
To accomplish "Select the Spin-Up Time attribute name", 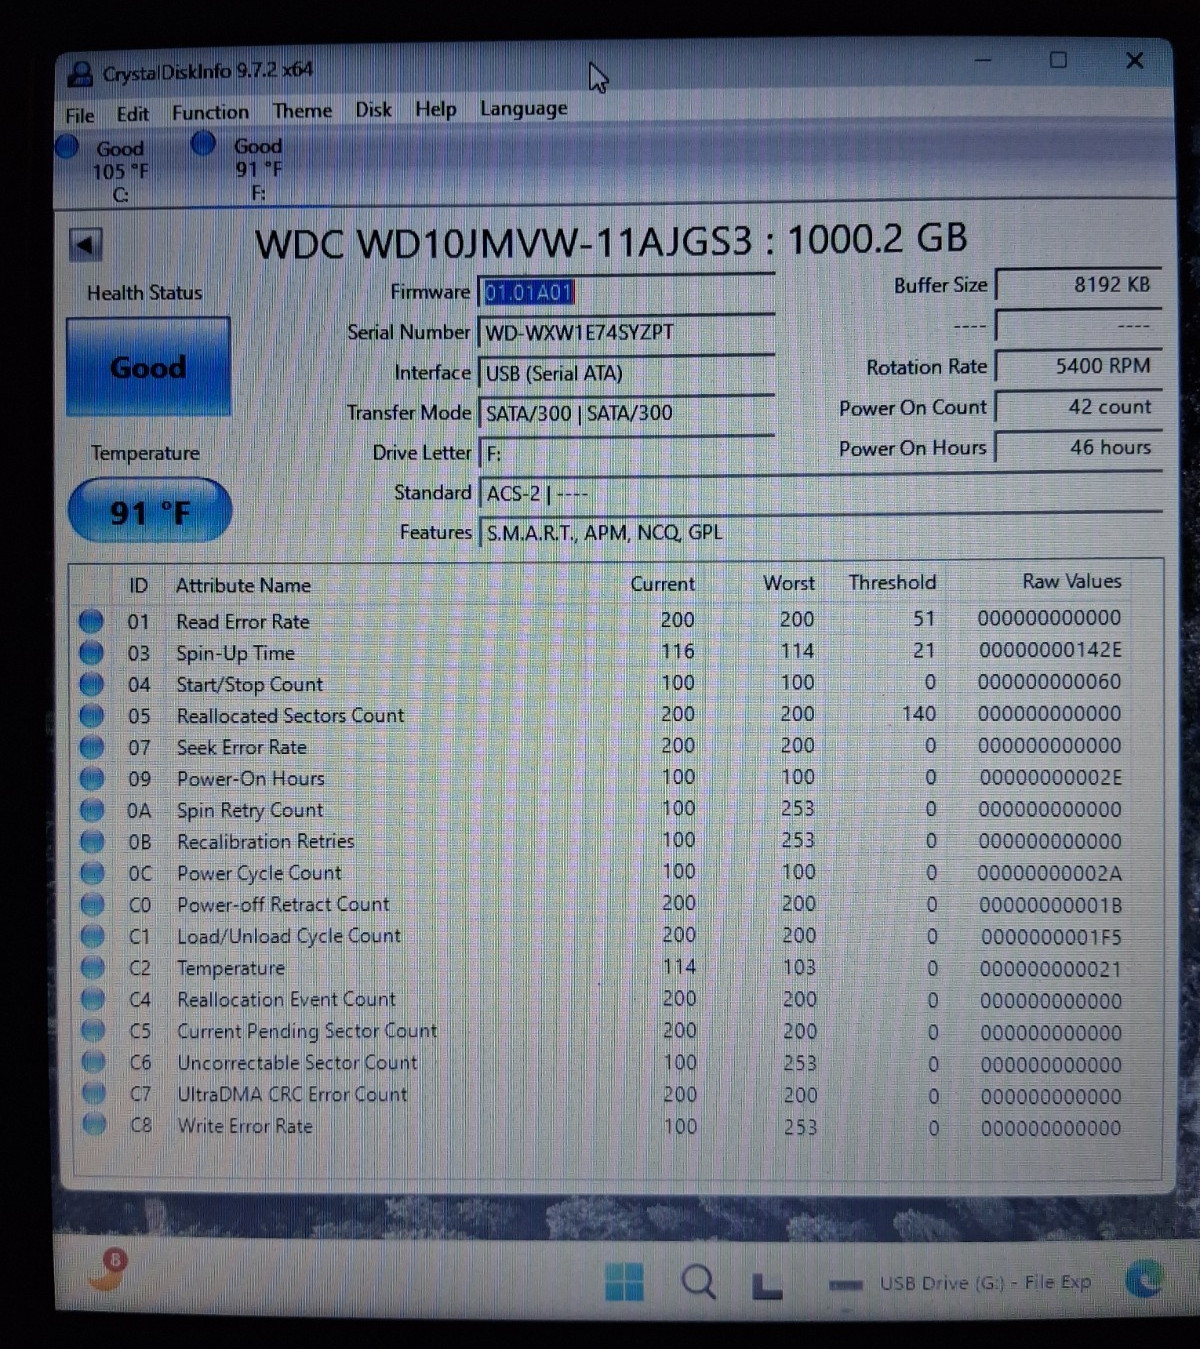I will click(x=235, y=653).
